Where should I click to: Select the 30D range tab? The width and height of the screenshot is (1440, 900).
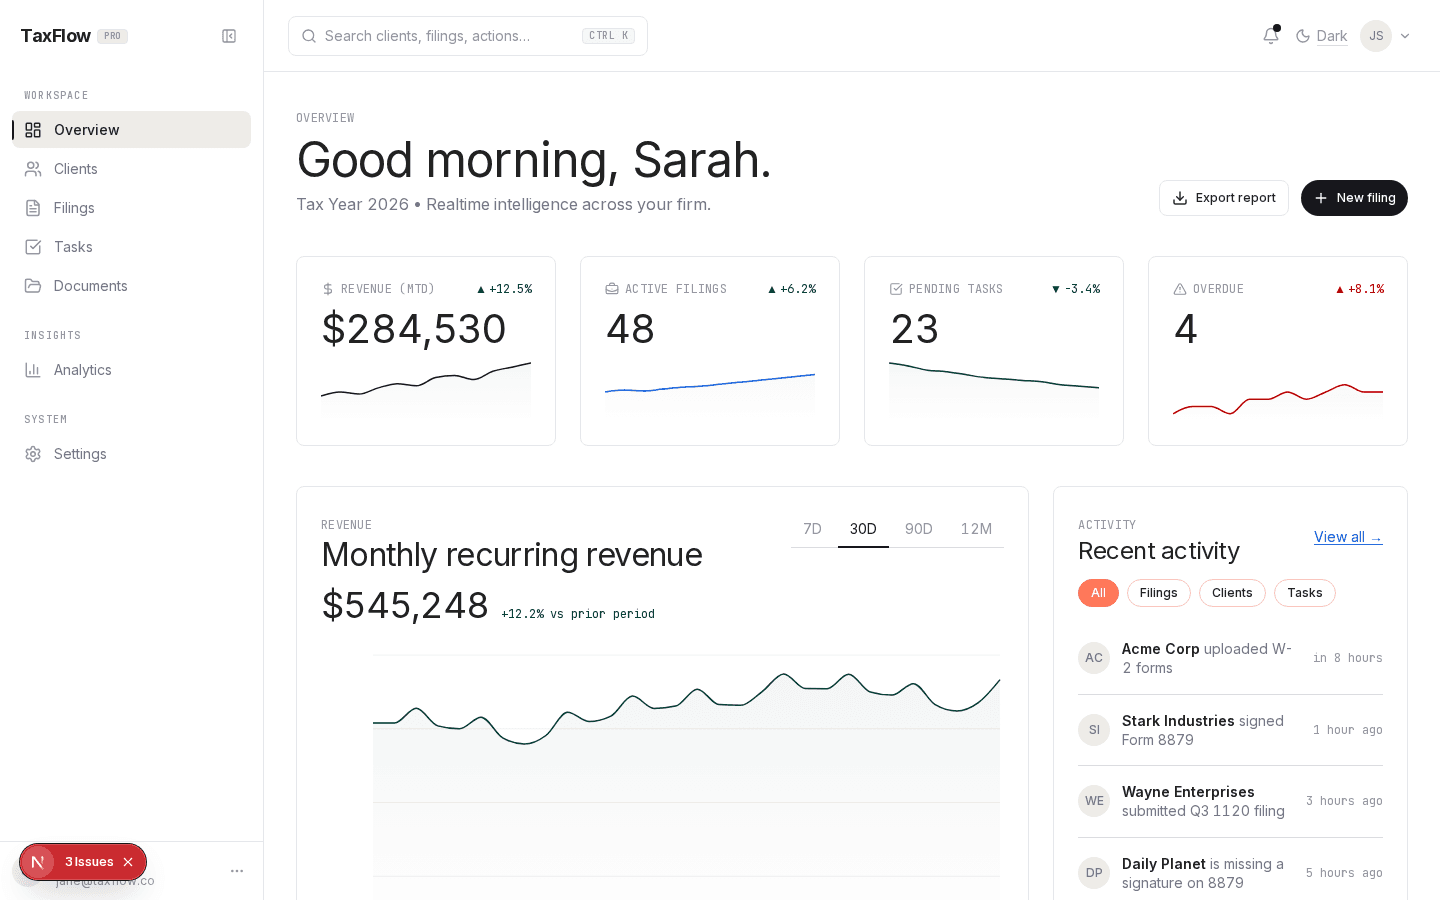[863, 529]
